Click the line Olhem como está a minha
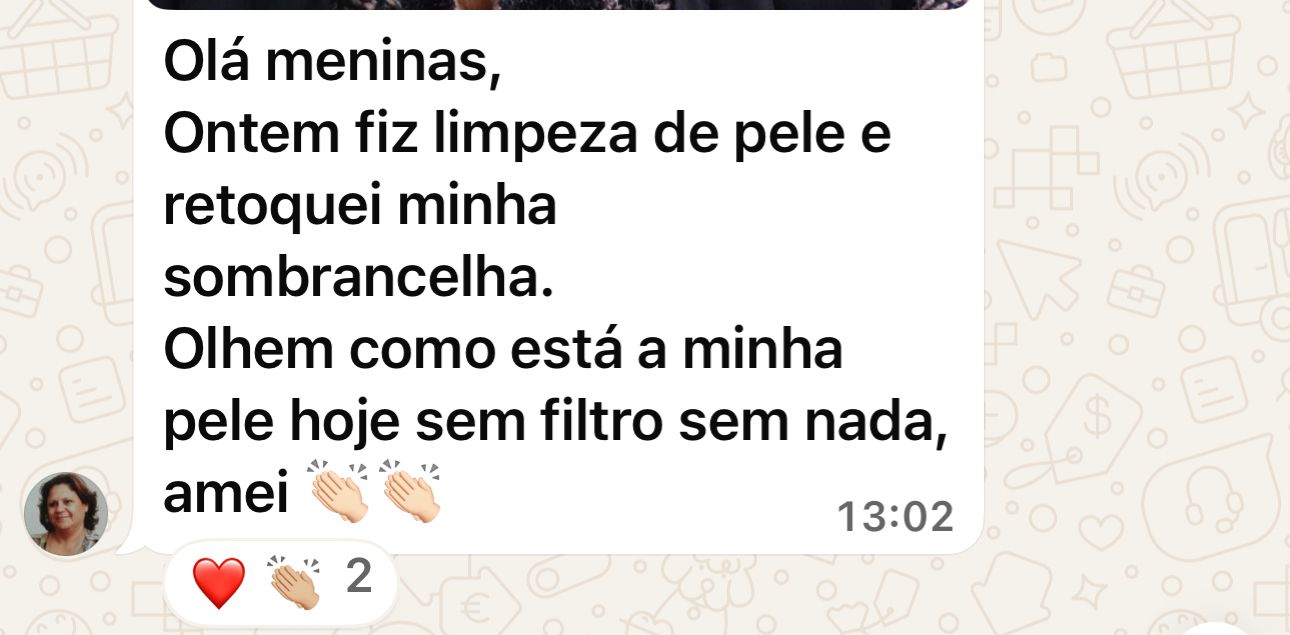Image resolution: width=1290 pixels, height=635 pixels. coord(503,351)
